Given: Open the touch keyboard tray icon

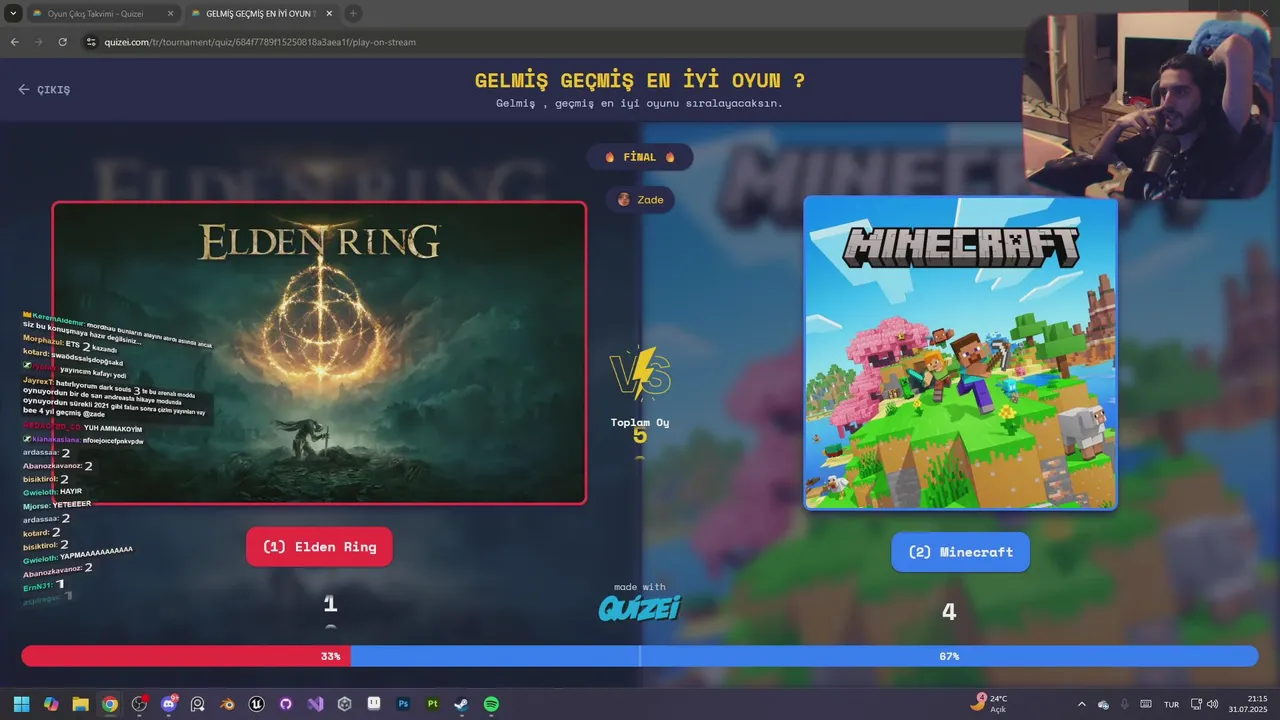Looking at the screenshot, I should pos(1146,704).
